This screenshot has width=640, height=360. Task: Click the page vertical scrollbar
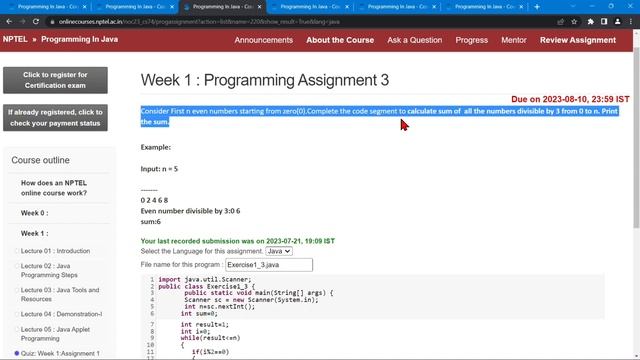[x=636, y=138]
